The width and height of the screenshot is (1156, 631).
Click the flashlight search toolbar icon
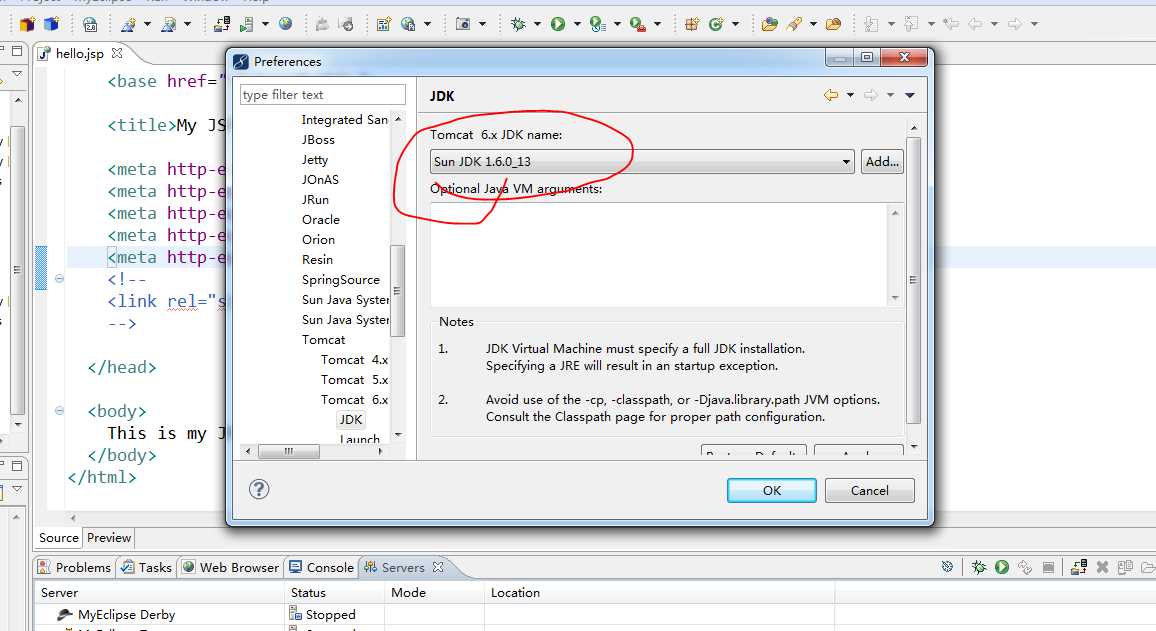[x=794, y=24]
